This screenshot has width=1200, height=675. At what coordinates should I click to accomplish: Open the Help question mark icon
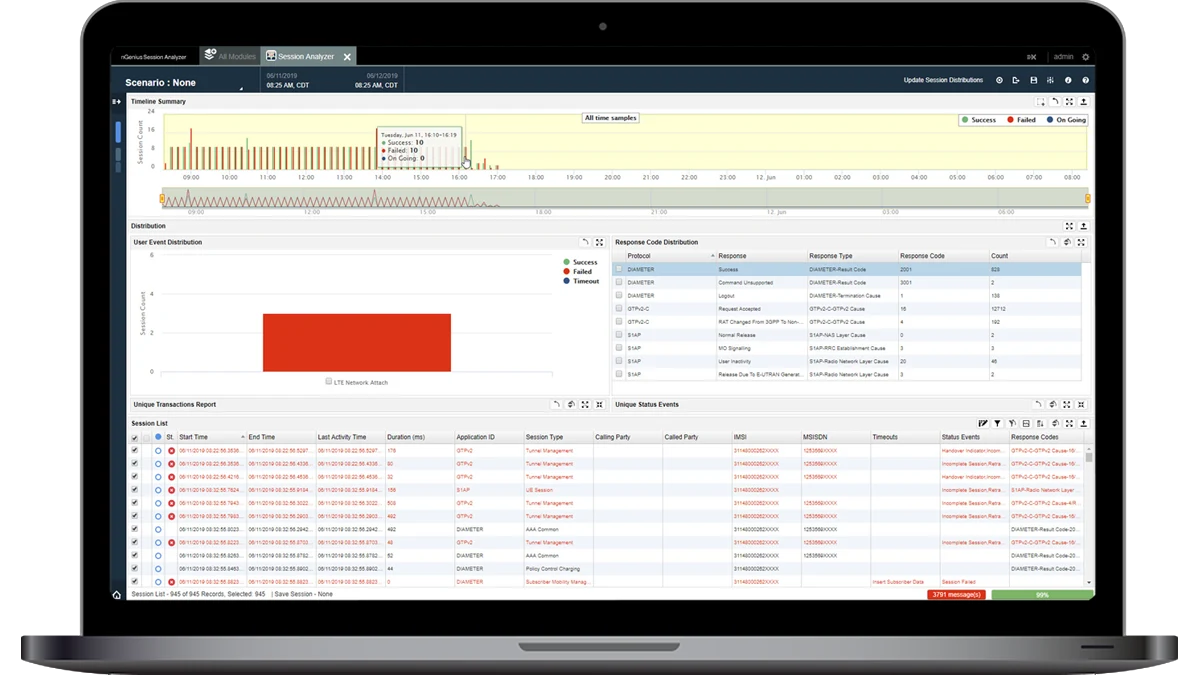1086,80
